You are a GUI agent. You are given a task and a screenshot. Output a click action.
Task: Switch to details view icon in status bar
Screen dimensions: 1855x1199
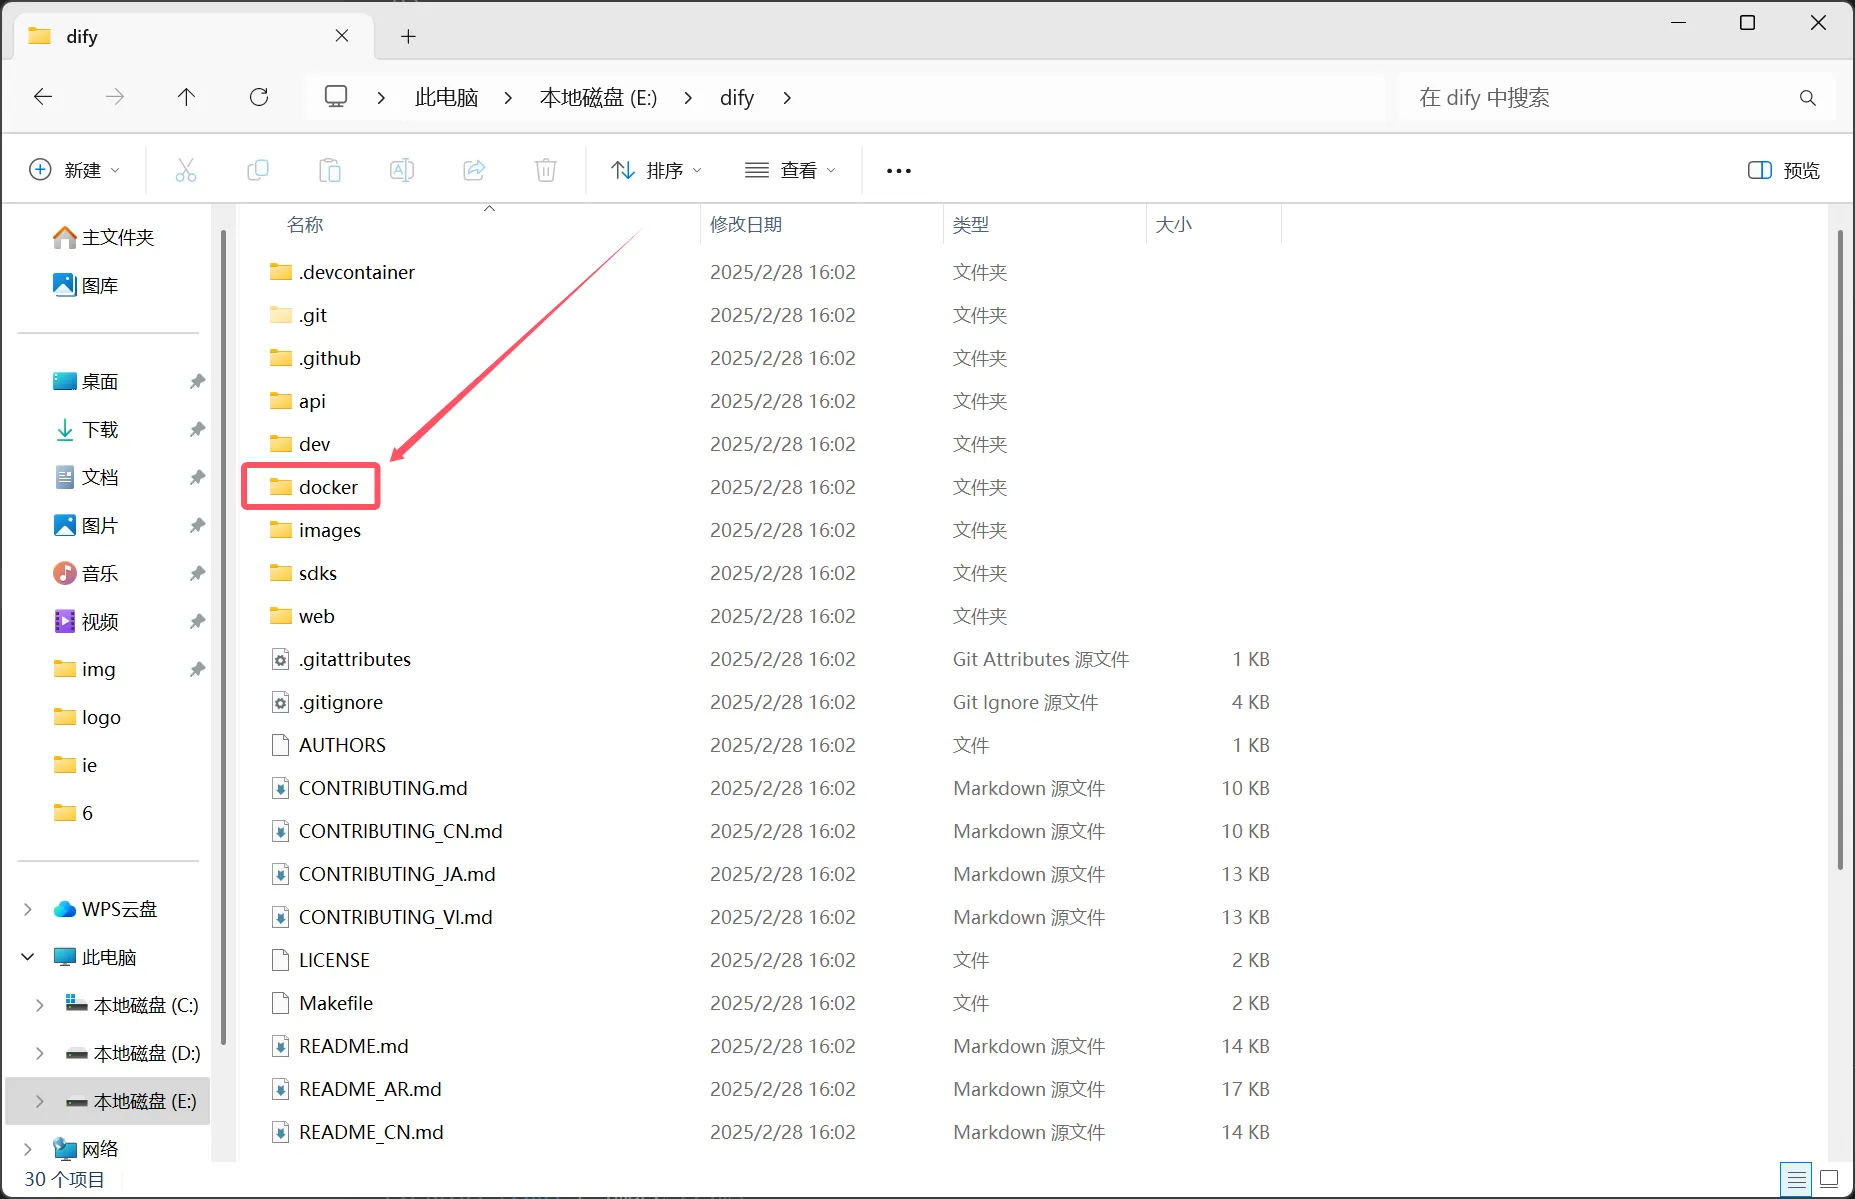(1797, 1179)
